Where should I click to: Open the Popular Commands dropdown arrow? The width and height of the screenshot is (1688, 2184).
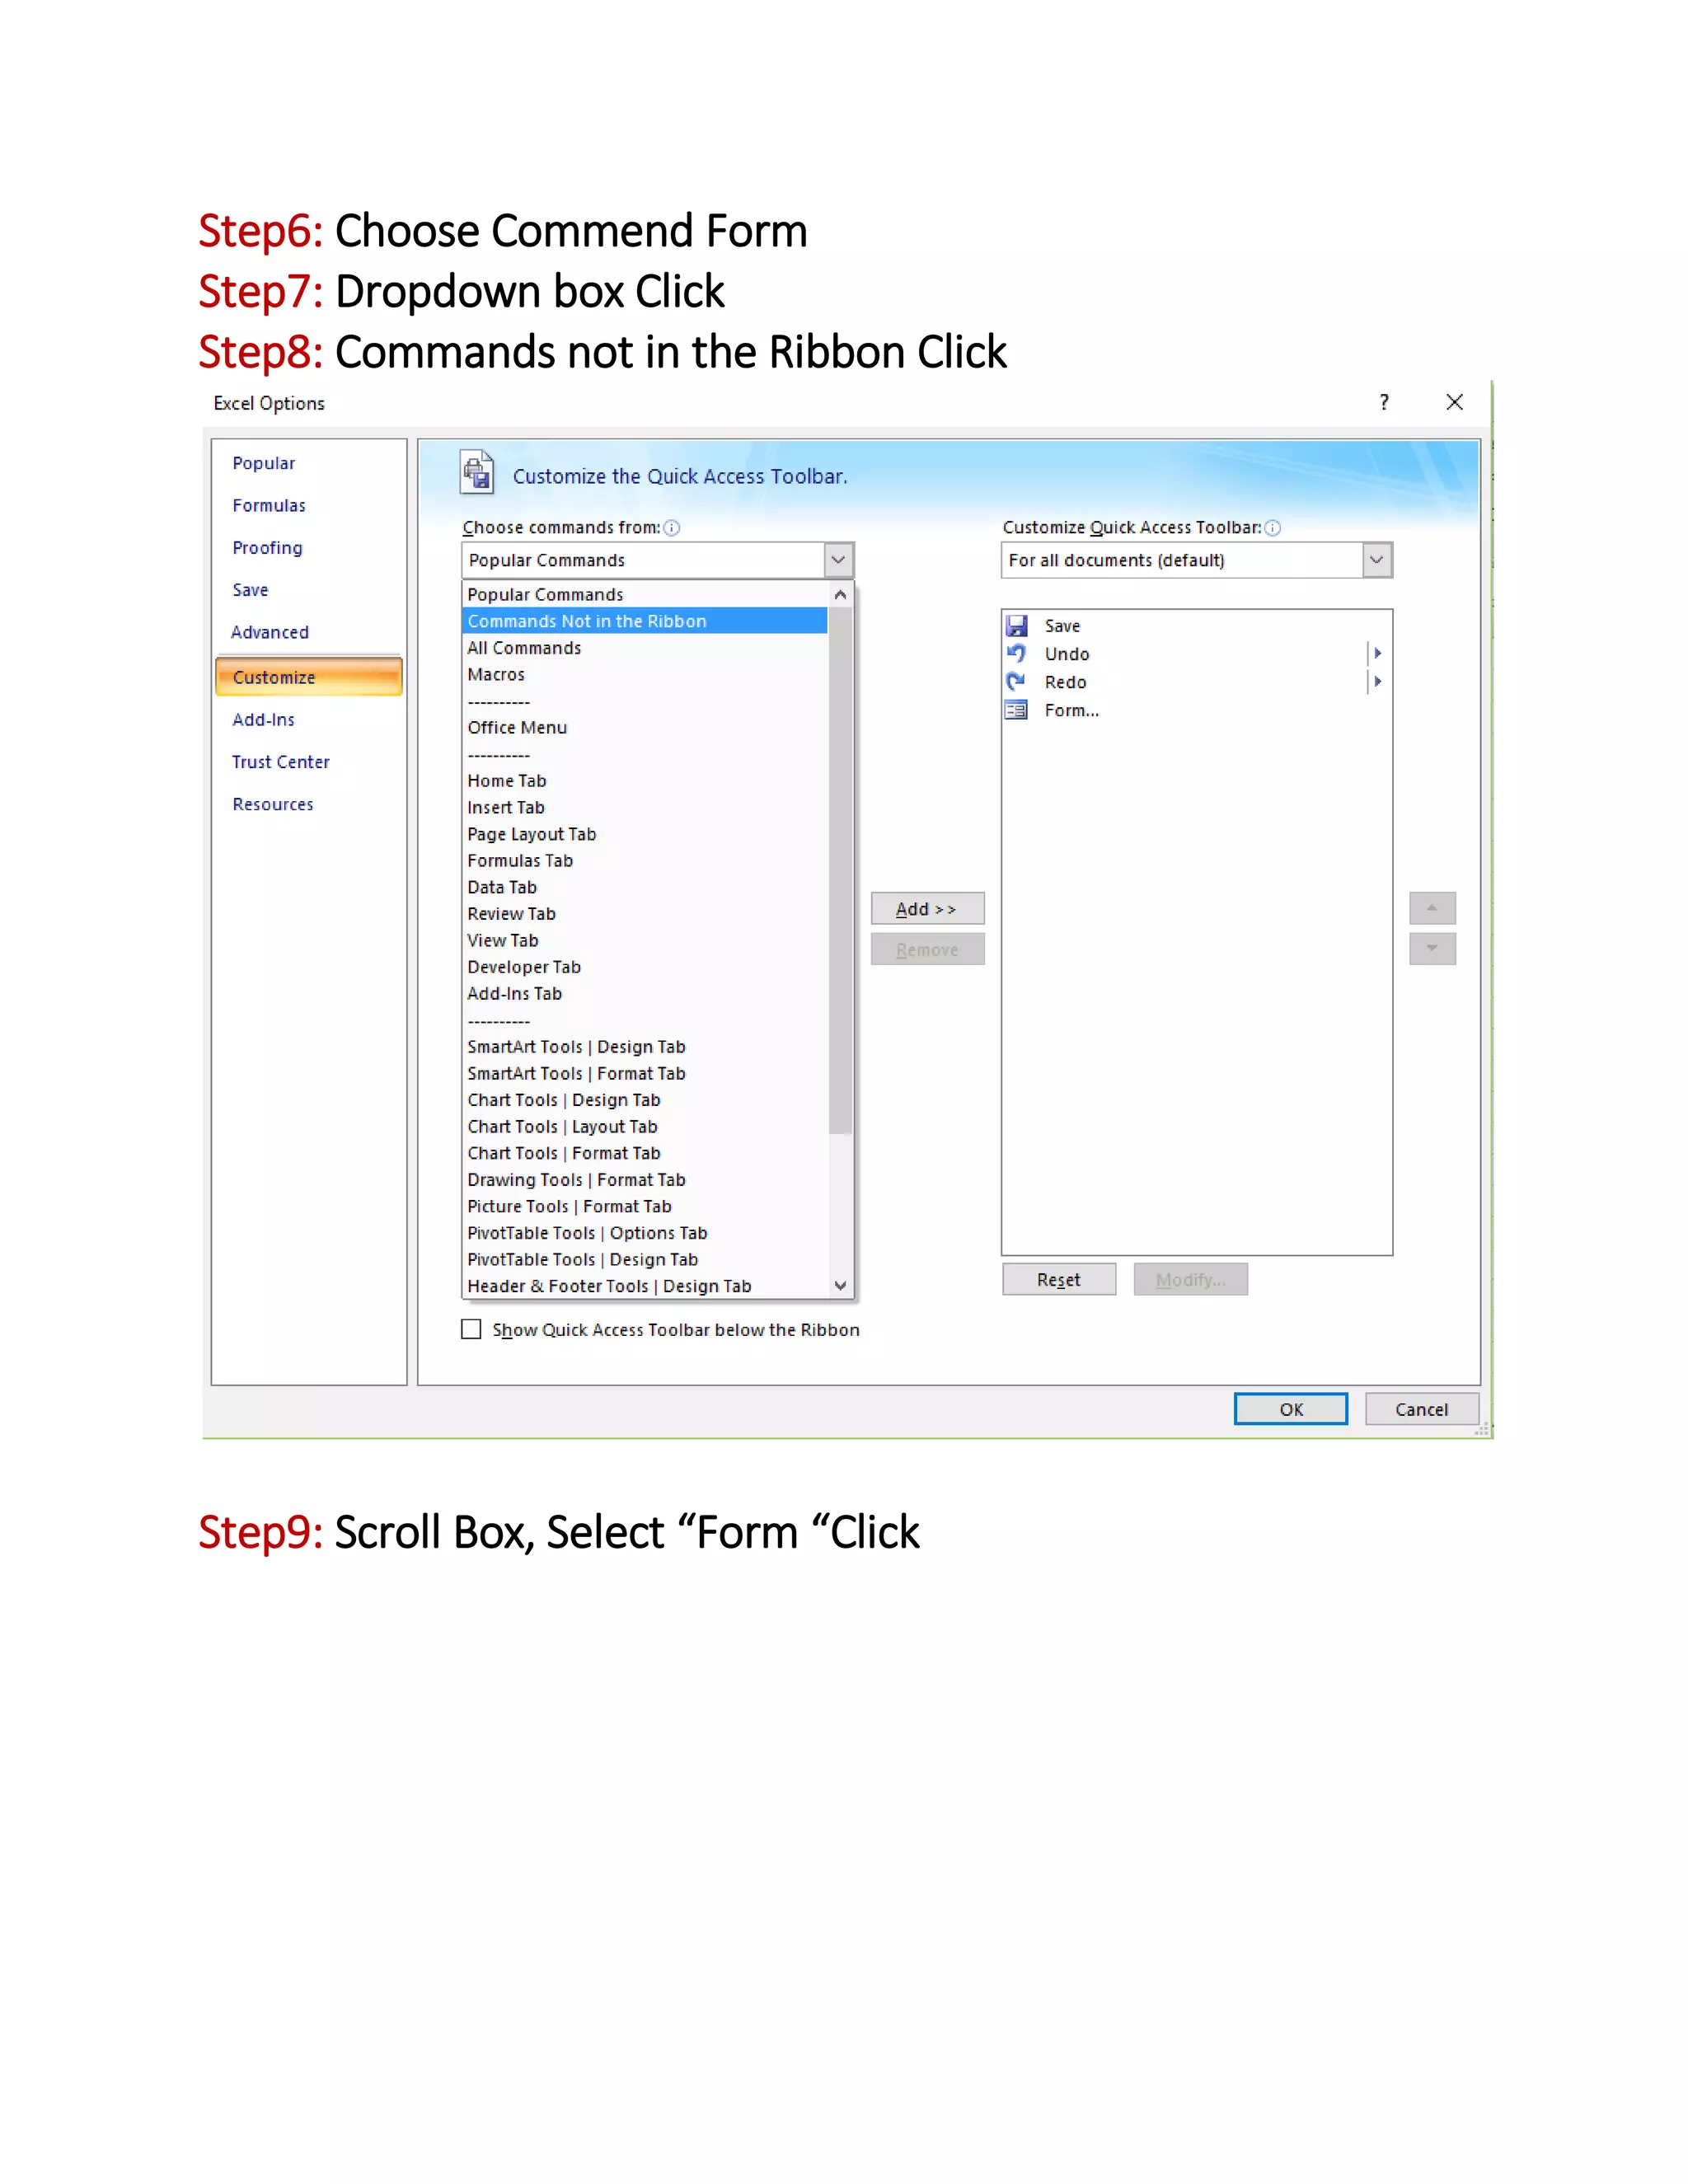[x=838, y=560]
